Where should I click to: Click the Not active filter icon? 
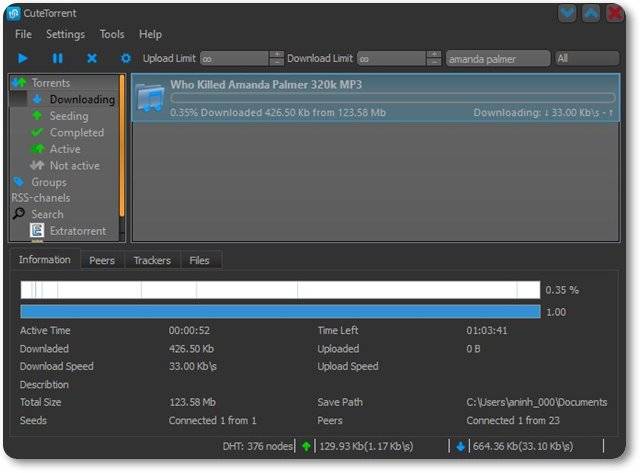point(37,165)
